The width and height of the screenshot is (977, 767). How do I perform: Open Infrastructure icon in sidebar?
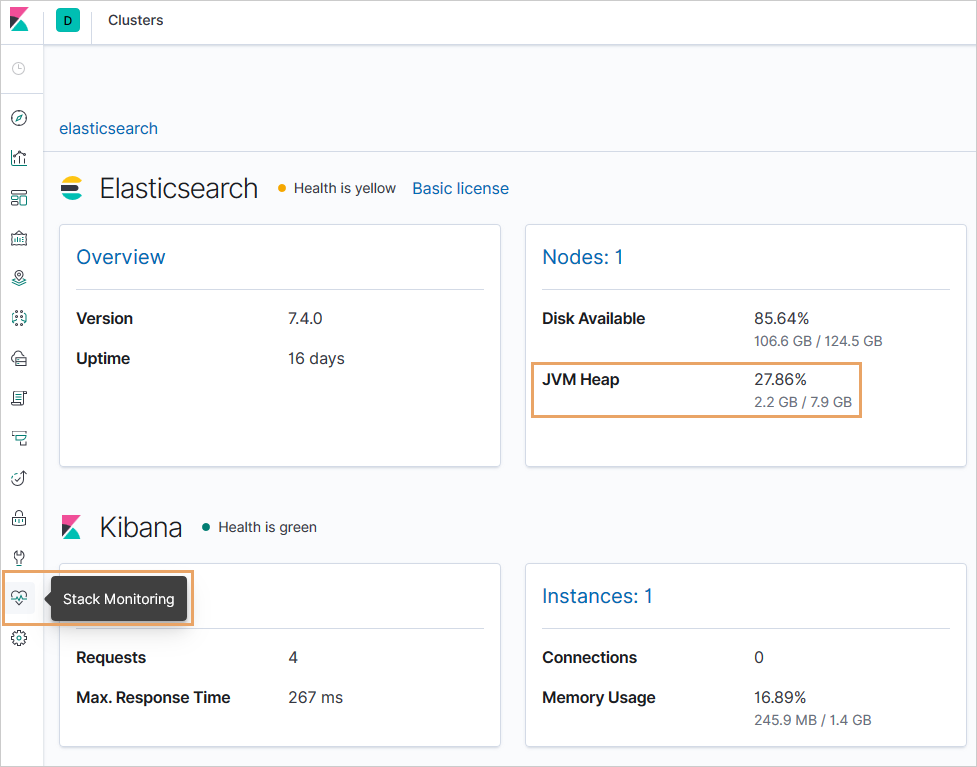tap(19, 358)
